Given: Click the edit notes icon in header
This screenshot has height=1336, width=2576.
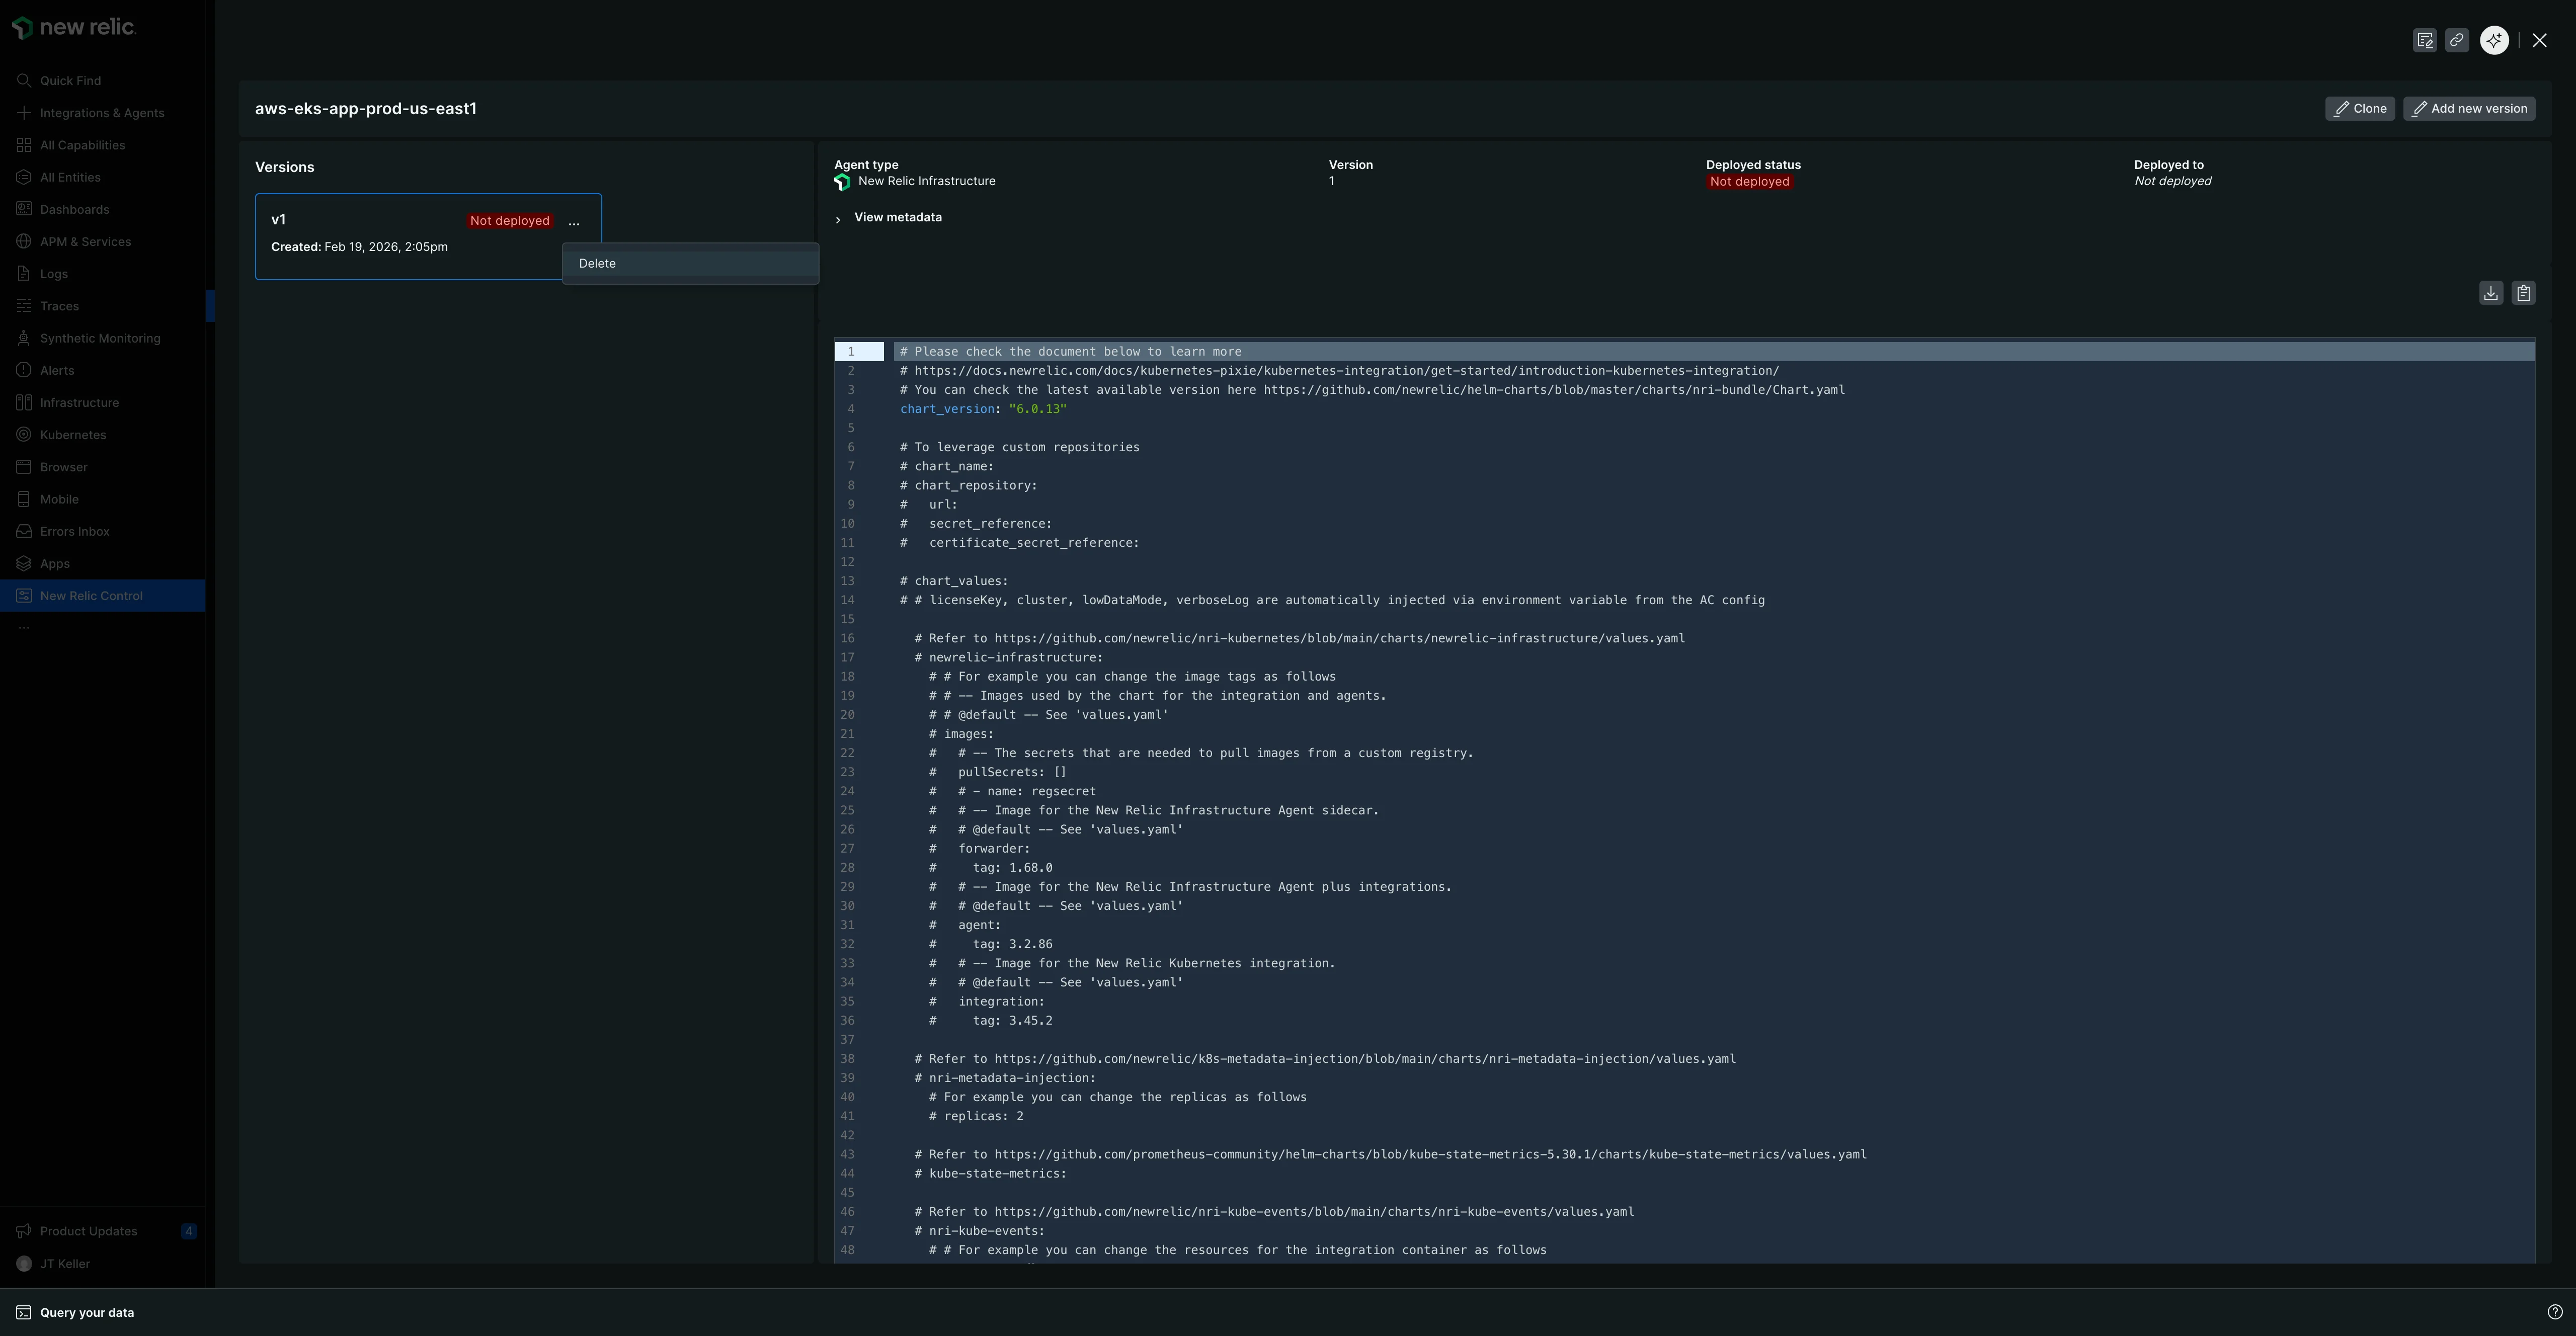Looking at the screenshot, I should click(x=2424, y=40).
